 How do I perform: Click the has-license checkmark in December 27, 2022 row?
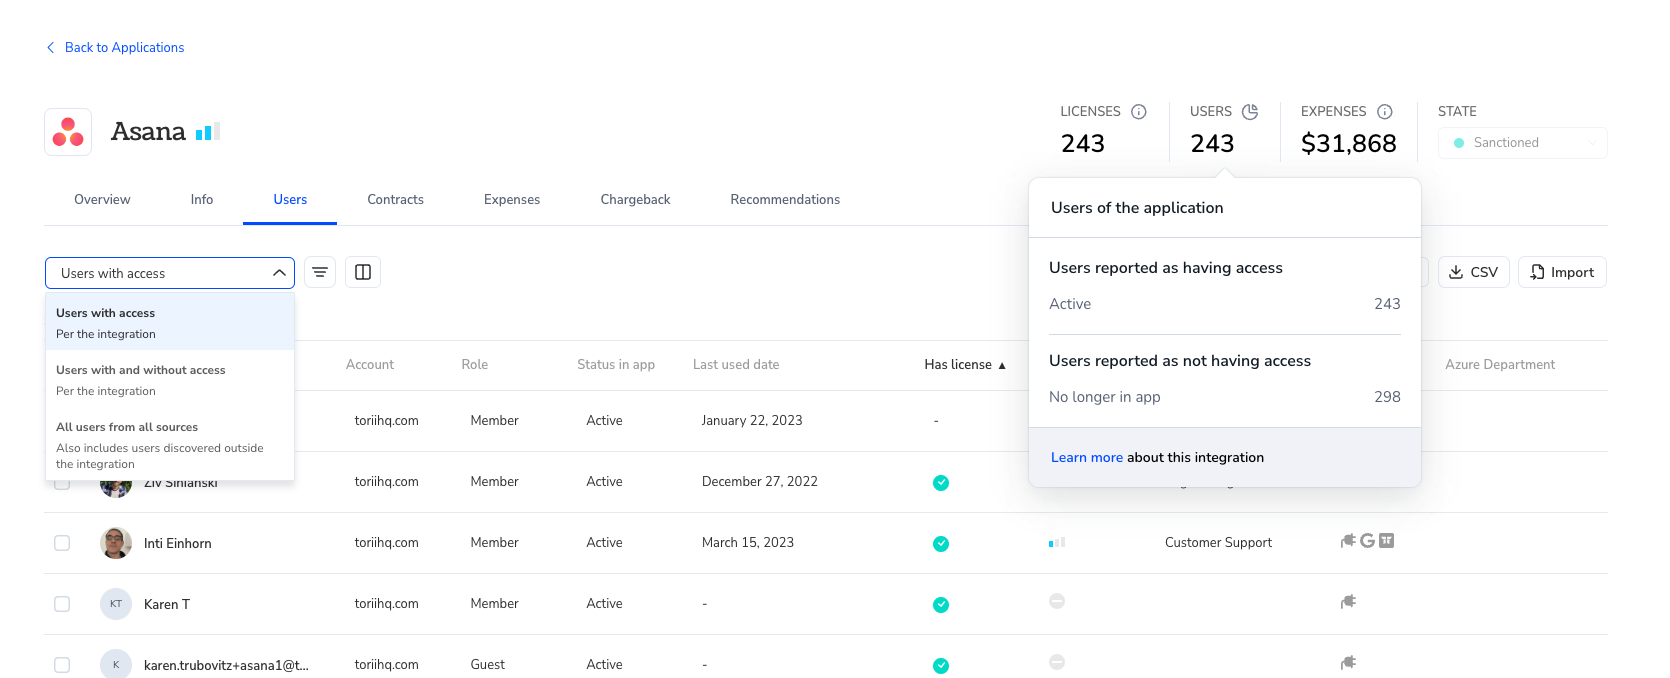(x=941, y=483)
